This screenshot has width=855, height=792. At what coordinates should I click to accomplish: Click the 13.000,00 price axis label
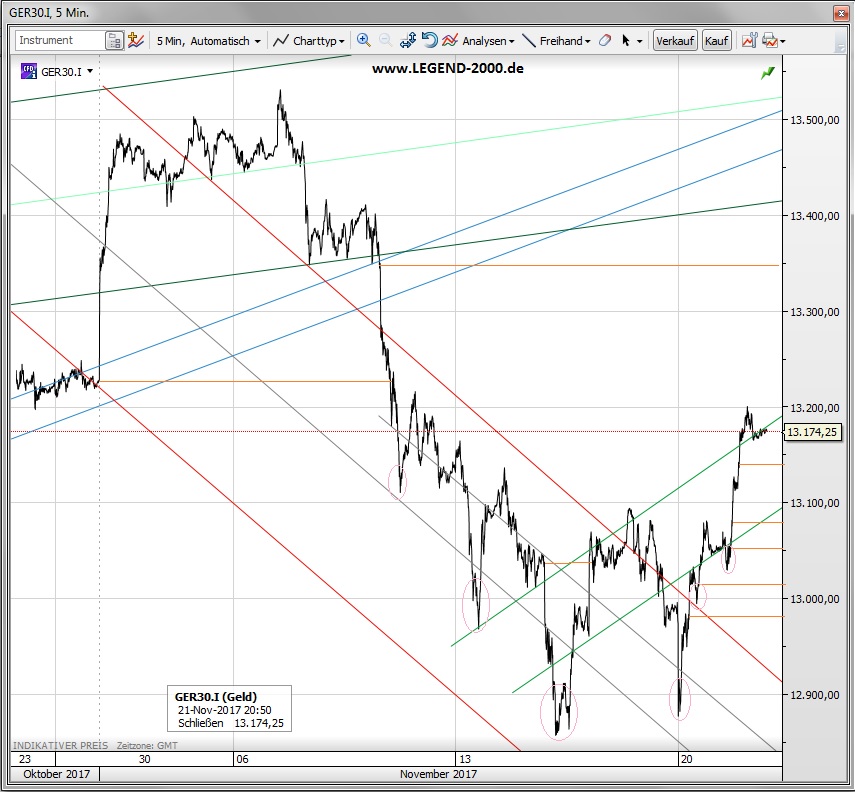(x=815, y=599)
